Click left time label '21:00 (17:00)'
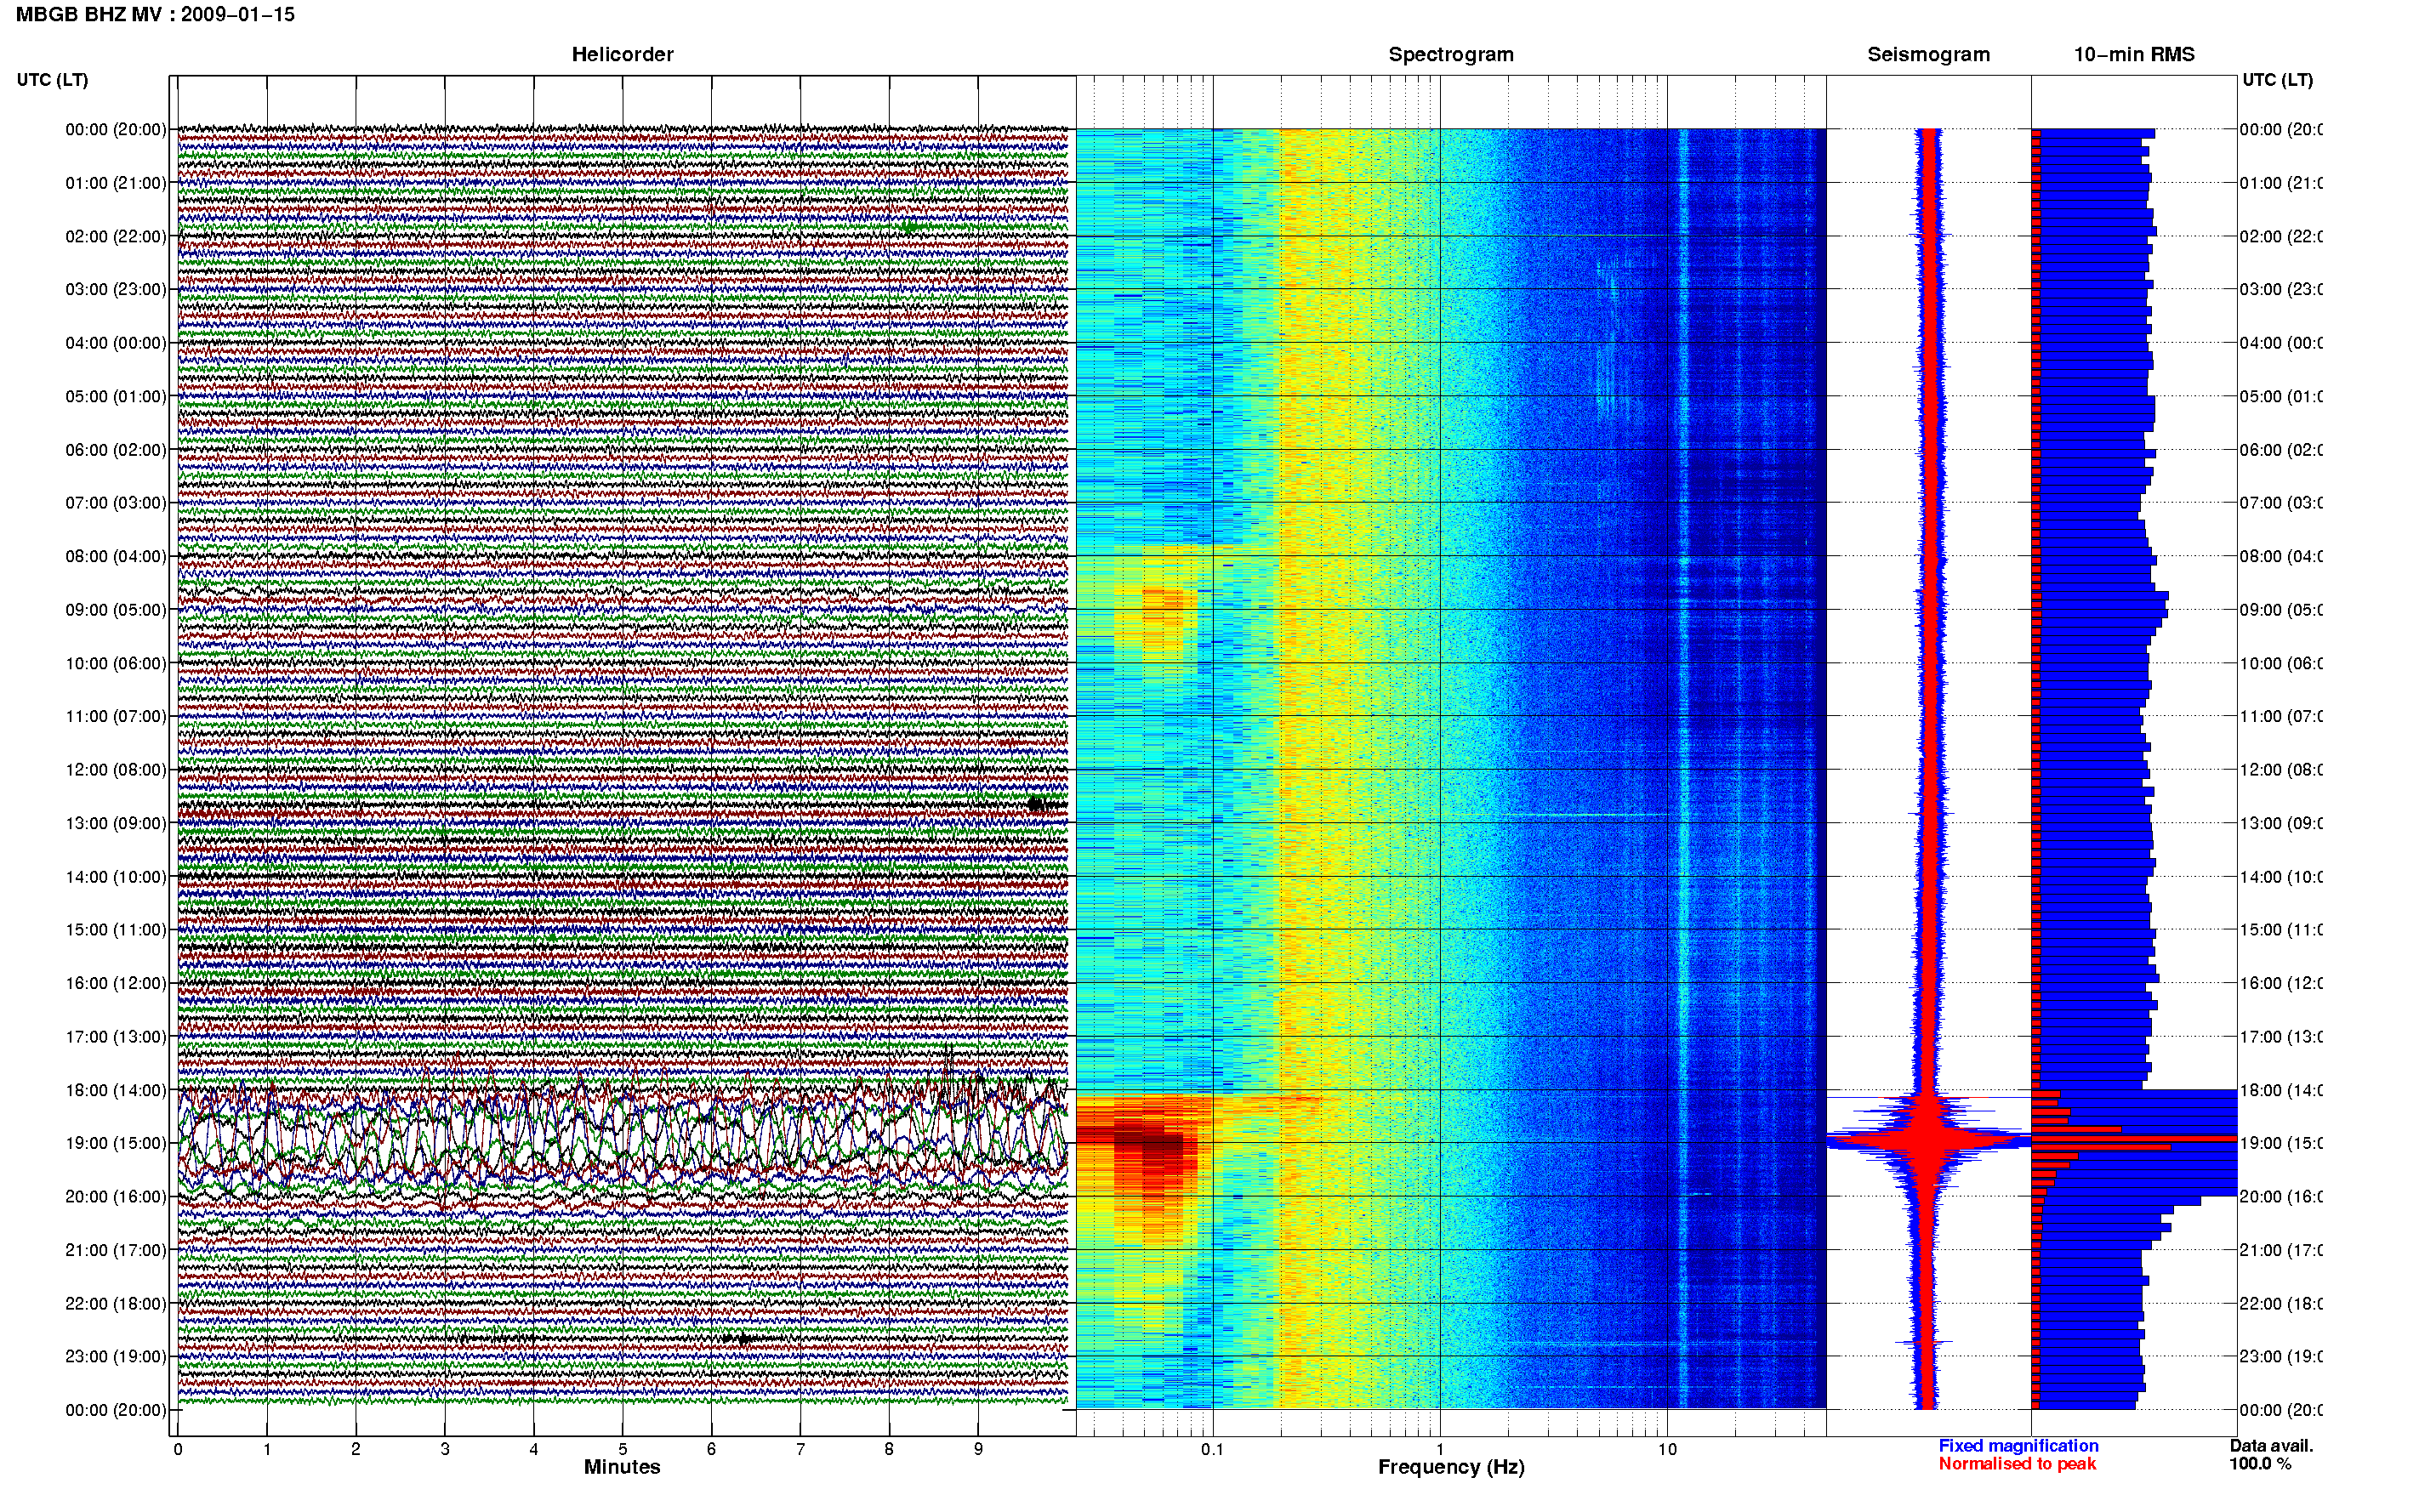The width and height of the screenshot is (2419, 1512). click(x=116, y=1250)
